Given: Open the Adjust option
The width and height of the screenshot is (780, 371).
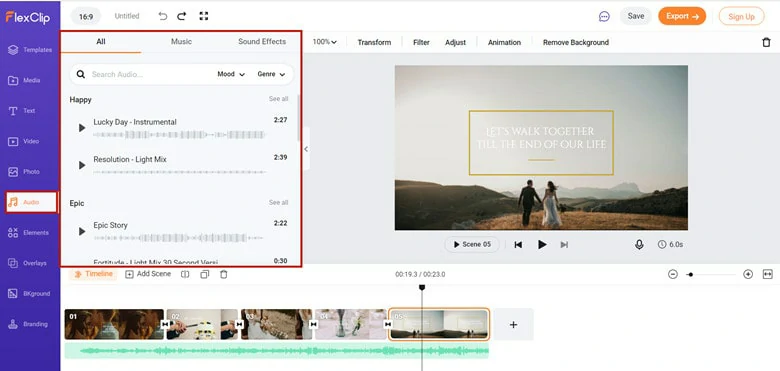Looking at the screenshot, I should point(455,42).
